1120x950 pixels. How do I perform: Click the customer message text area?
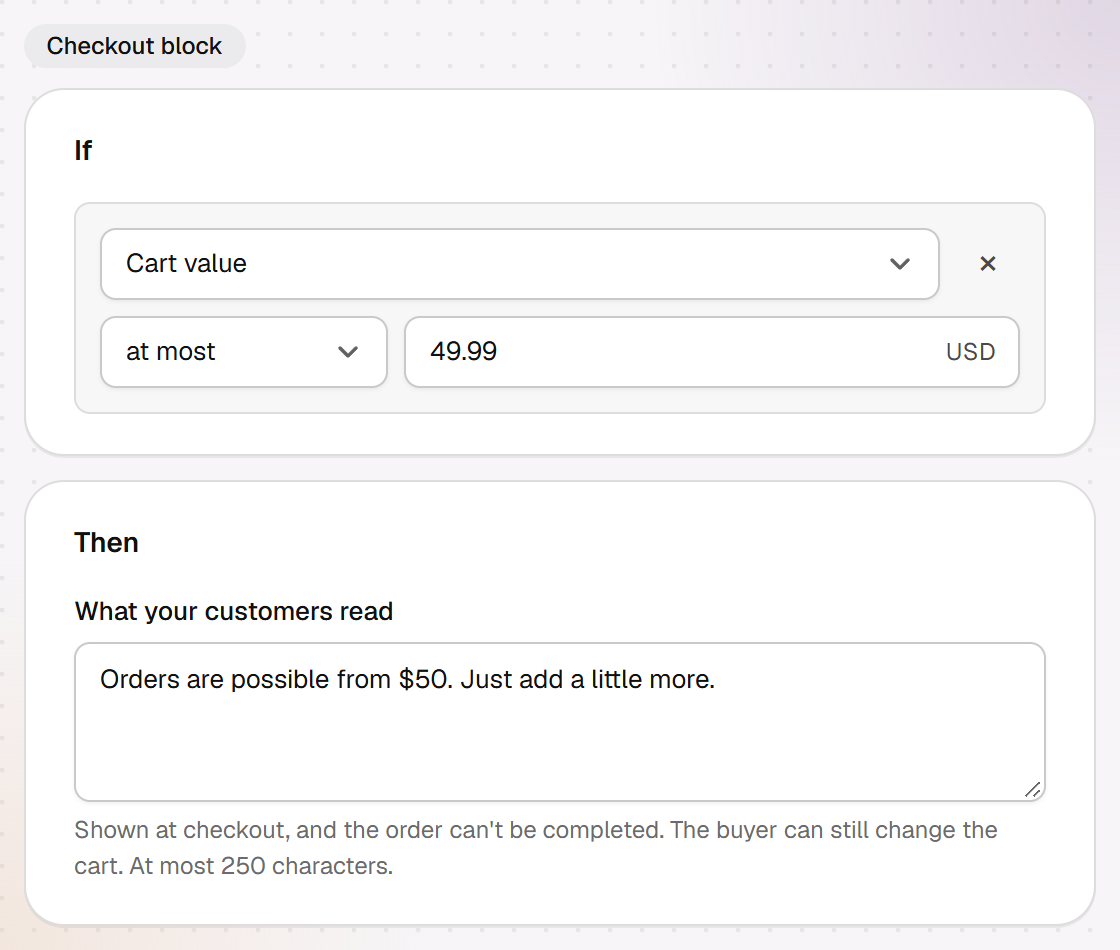(559, 721)
